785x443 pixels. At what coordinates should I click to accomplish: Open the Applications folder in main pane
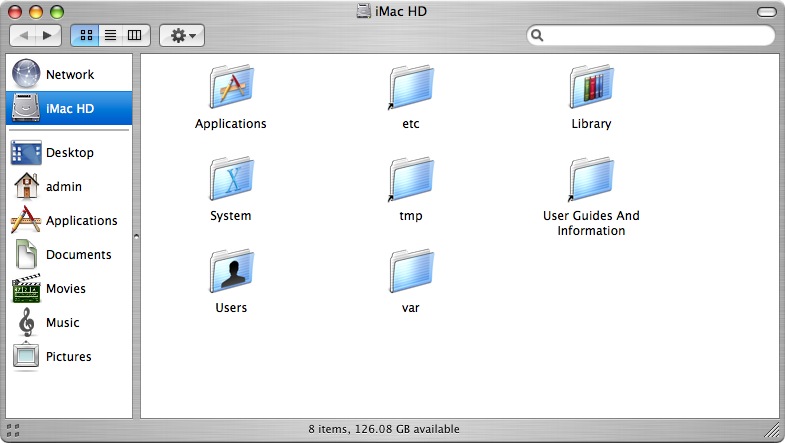231,87
